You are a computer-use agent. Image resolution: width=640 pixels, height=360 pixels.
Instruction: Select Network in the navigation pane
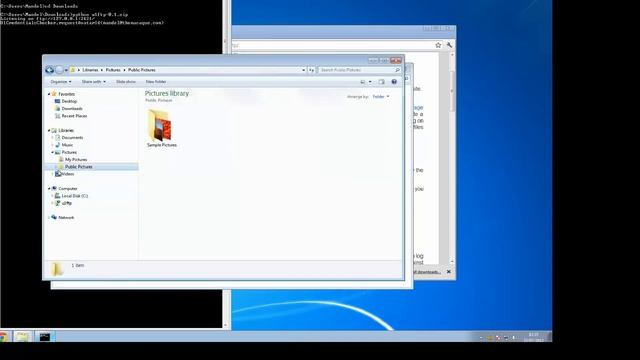[66, 218]
